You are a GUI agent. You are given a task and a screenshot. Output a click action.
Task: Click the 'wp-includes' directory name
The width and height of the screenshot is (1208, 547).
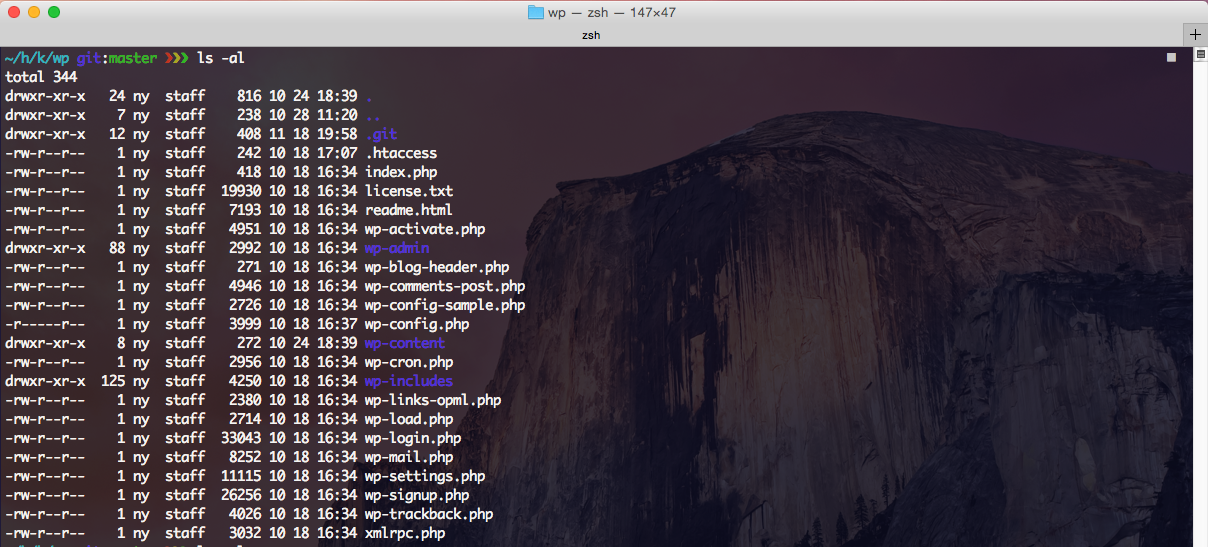click(x=409, y=381)
